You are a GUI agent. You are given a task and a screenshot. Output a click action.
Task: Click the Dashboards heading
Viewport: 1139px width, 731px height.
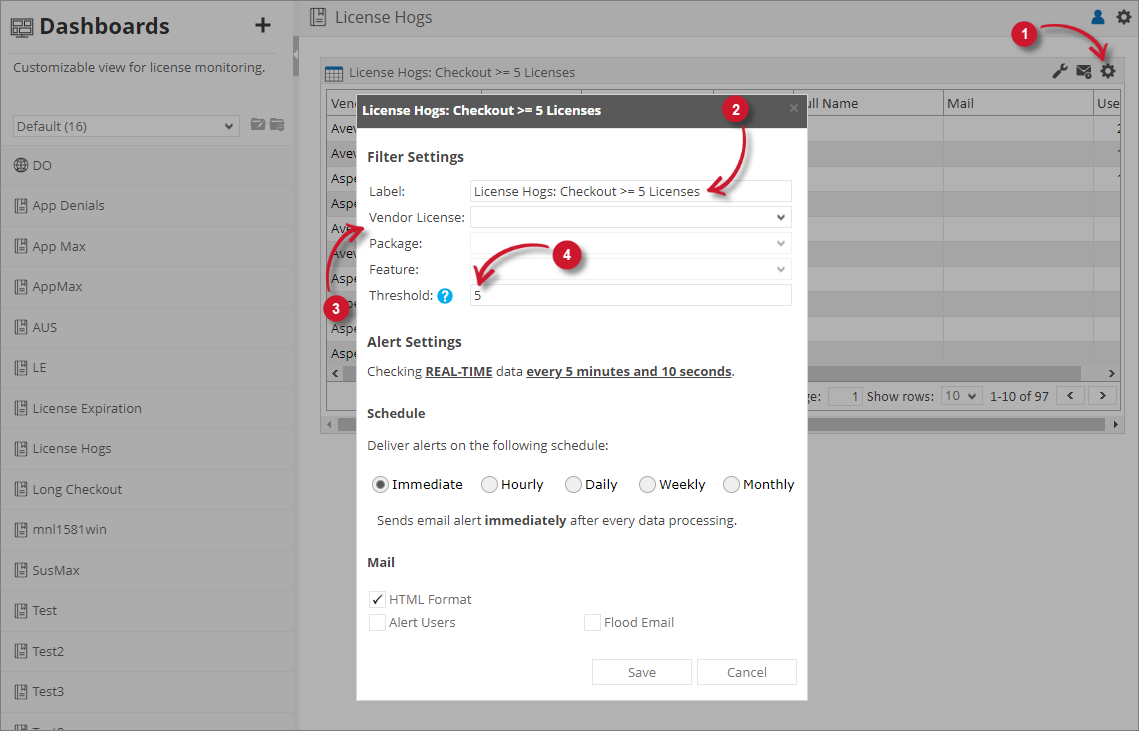(x=104, y=26)
